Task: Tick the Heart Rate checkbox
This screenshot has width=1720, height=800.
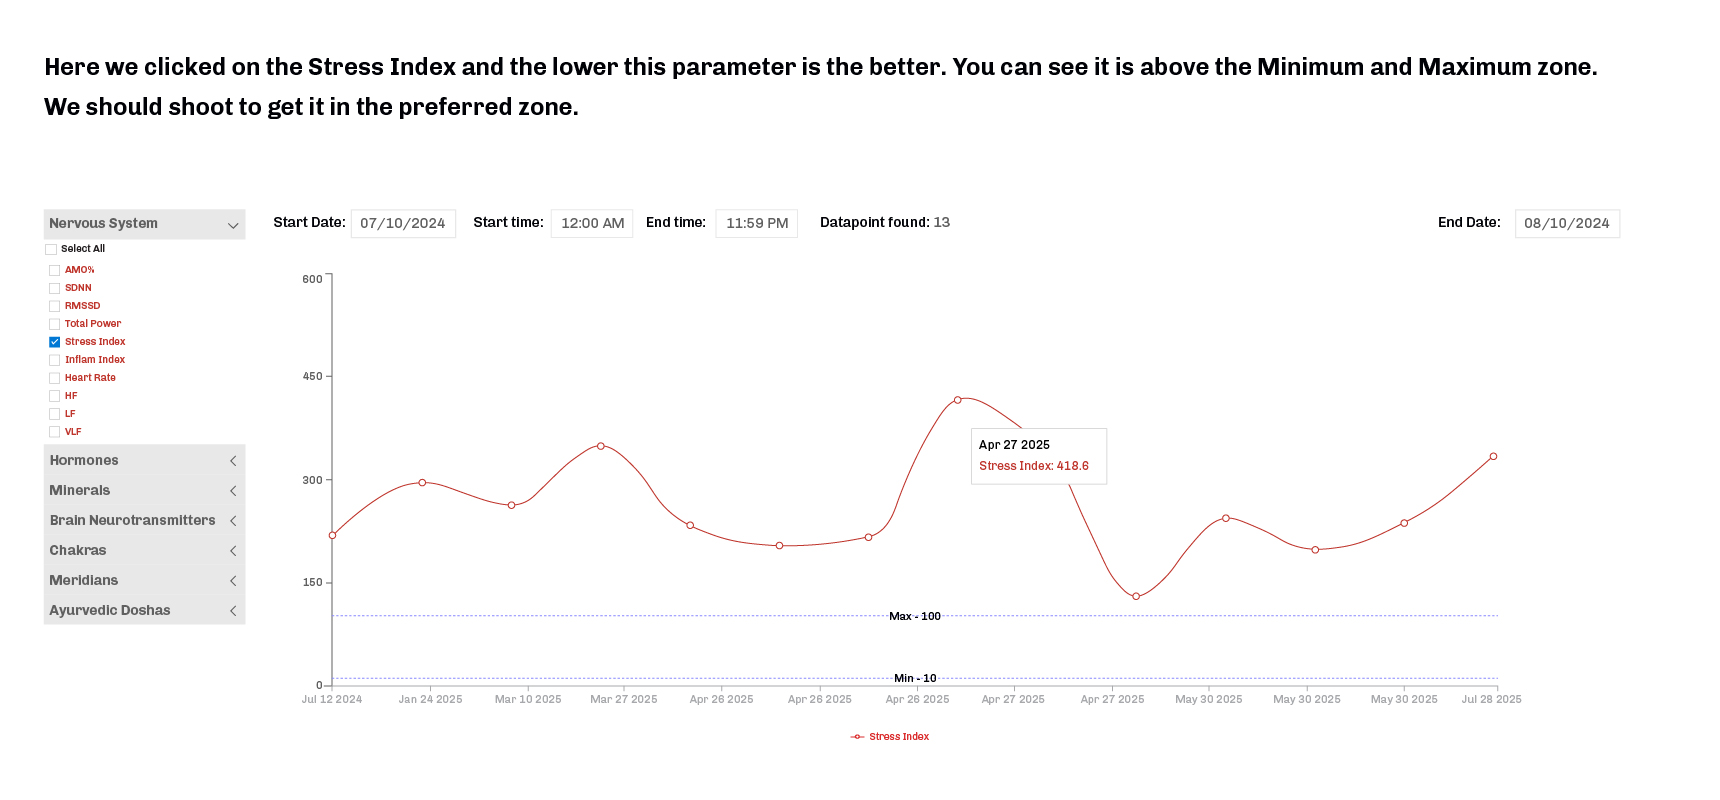Action: point(55,378)
